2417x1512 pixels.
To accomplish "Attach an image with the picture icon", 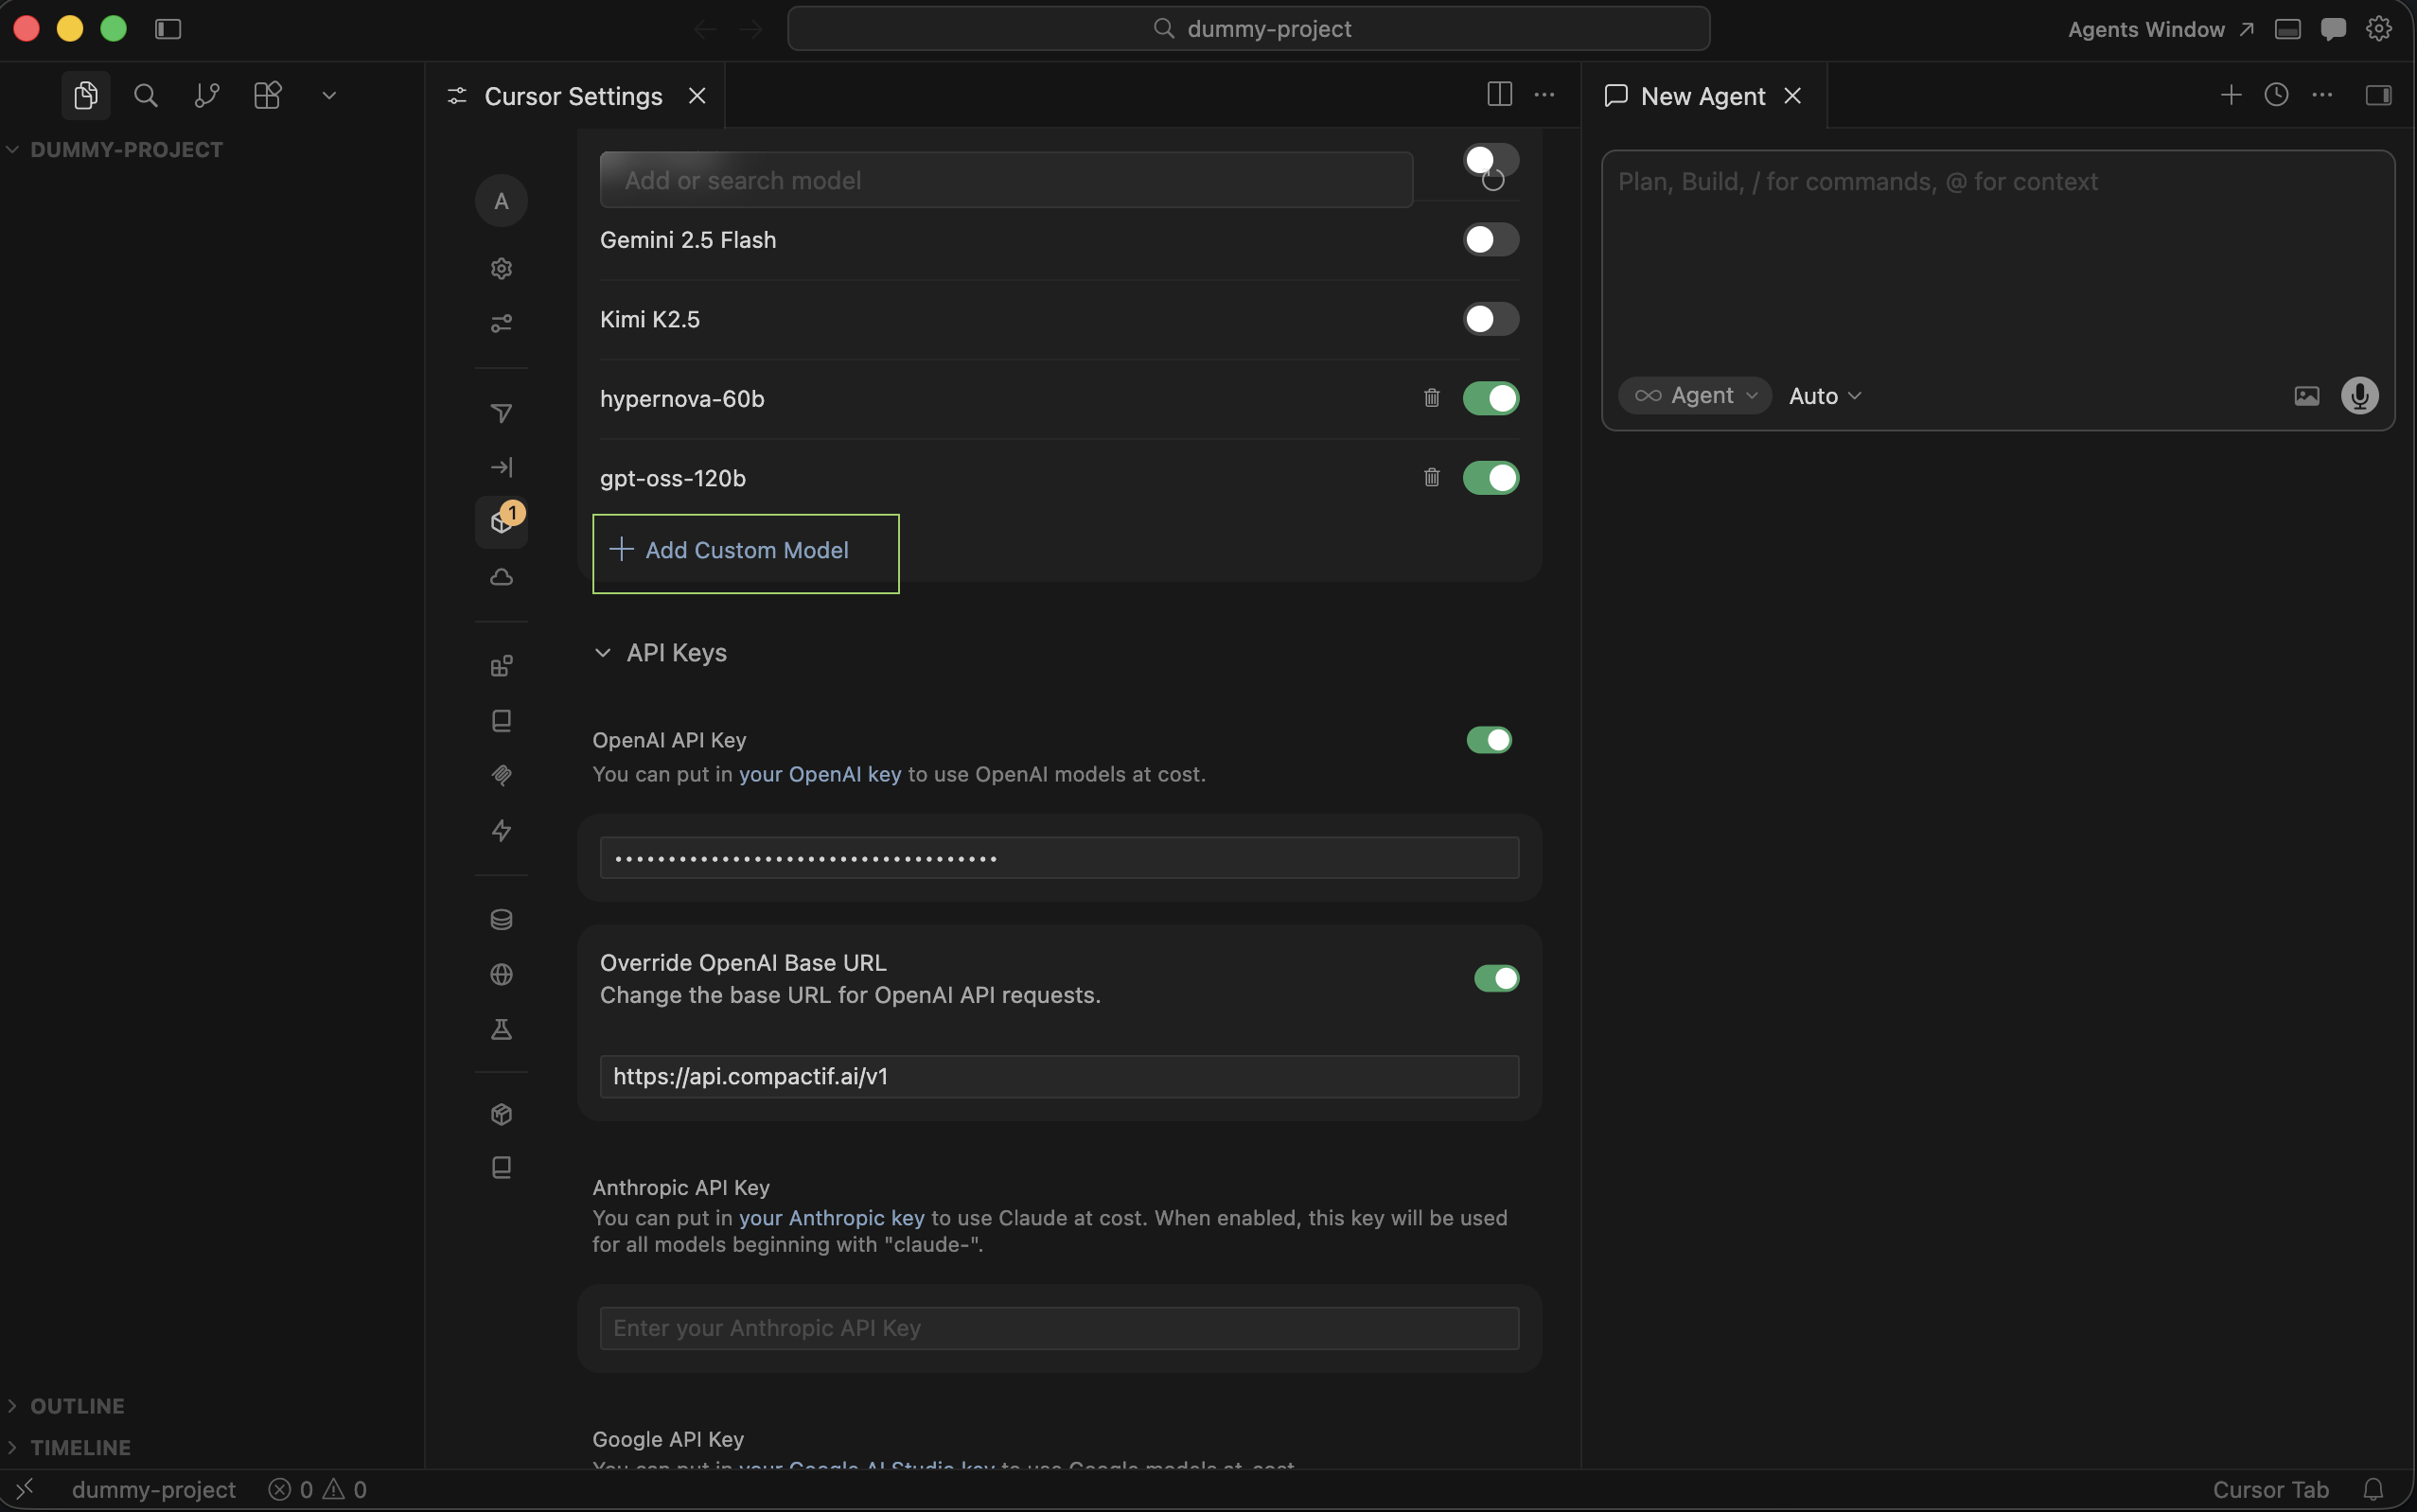I will (2307, 396).
